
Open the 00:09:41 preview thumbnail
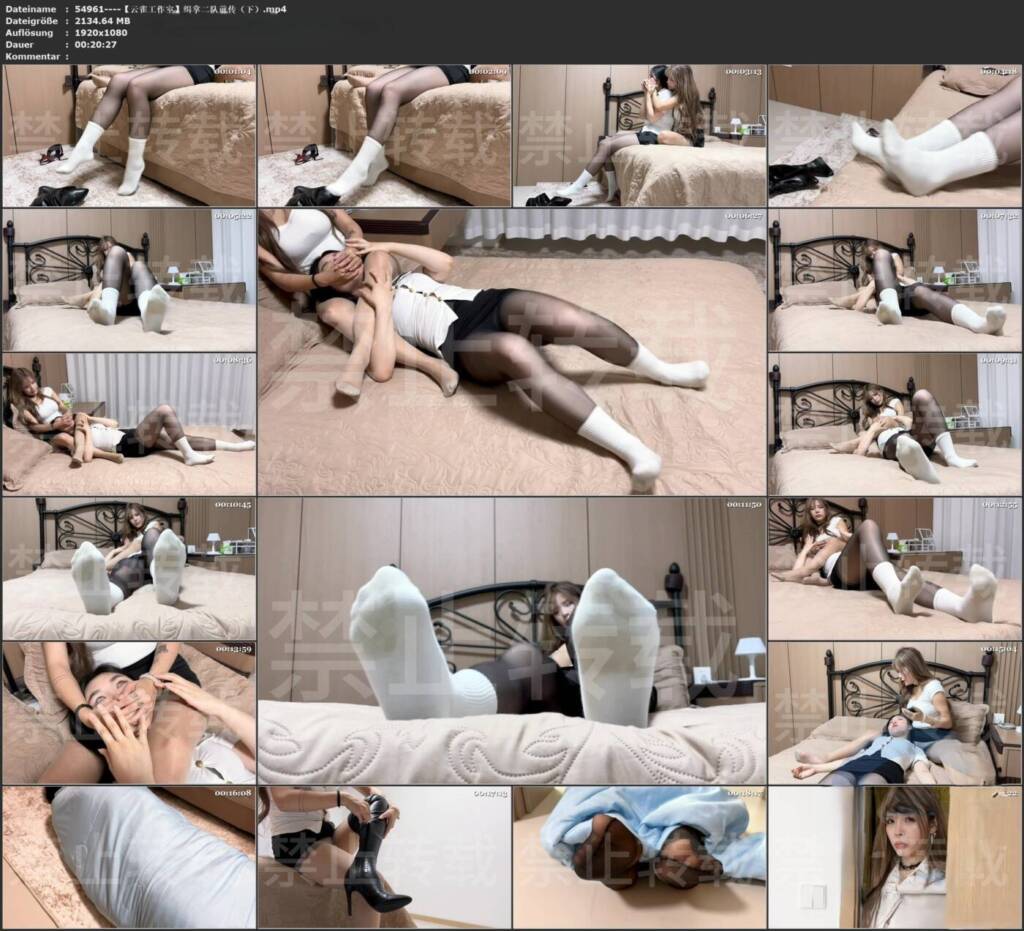[895, 424]
